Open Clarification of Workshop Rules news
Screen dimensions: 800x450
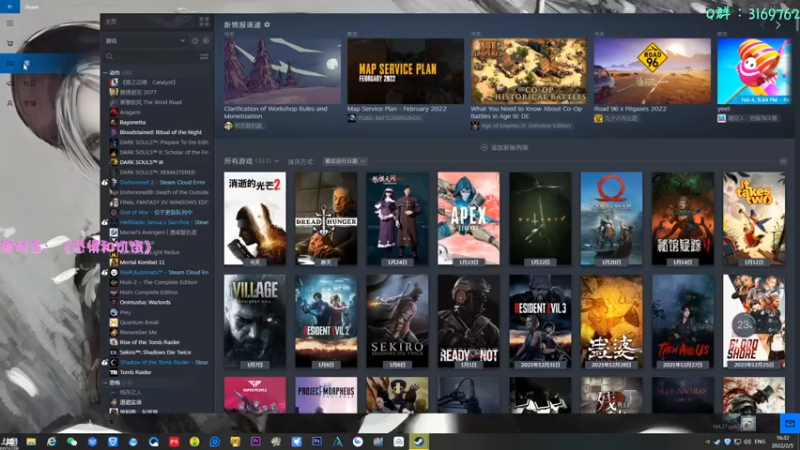tap(282, 71)
